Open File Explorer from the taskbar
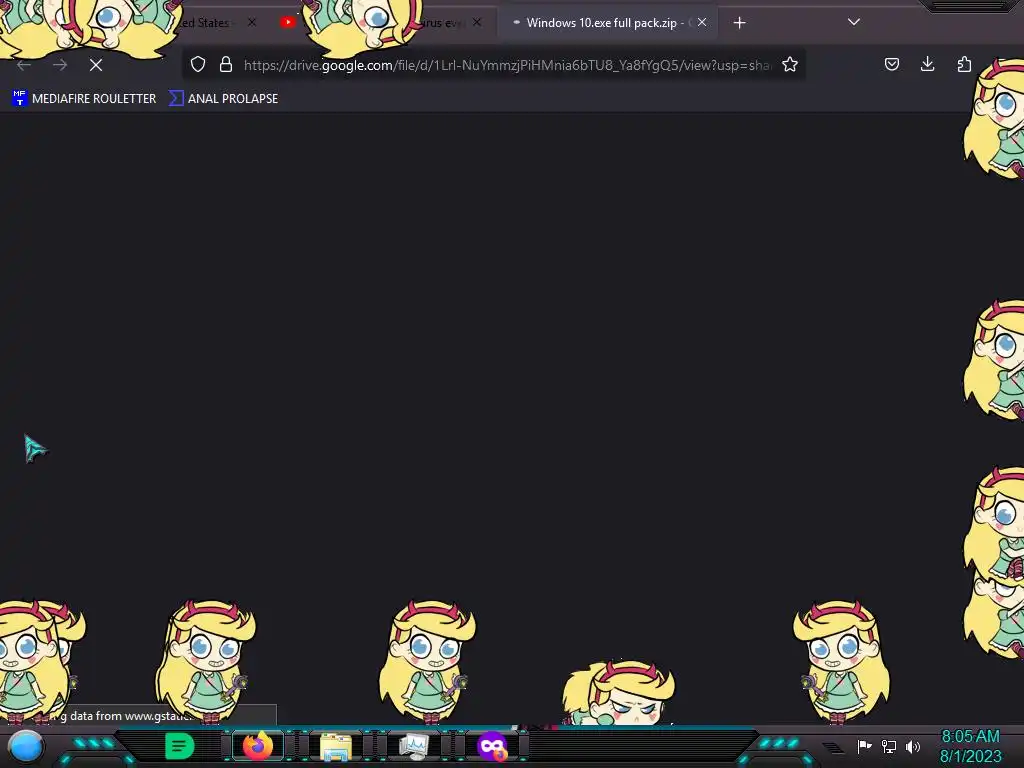This screenshot has width=1024, height=768. coord(336,746)
